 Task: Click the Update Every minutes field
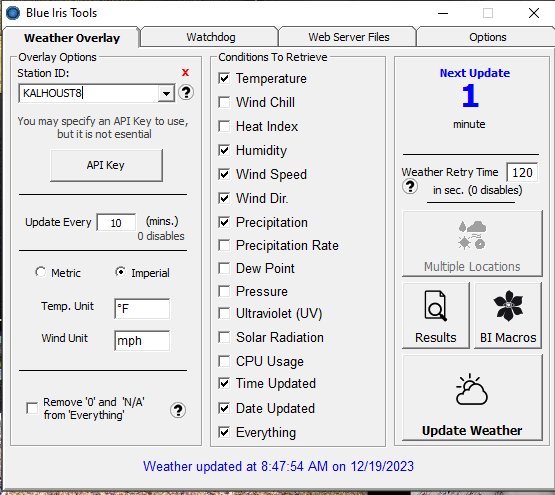tap(116, 223)
